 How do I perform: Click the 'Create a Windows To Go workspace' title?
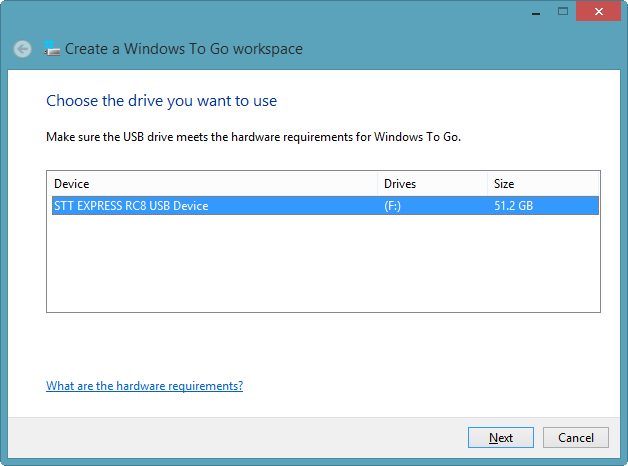click(x=184, y=49)
